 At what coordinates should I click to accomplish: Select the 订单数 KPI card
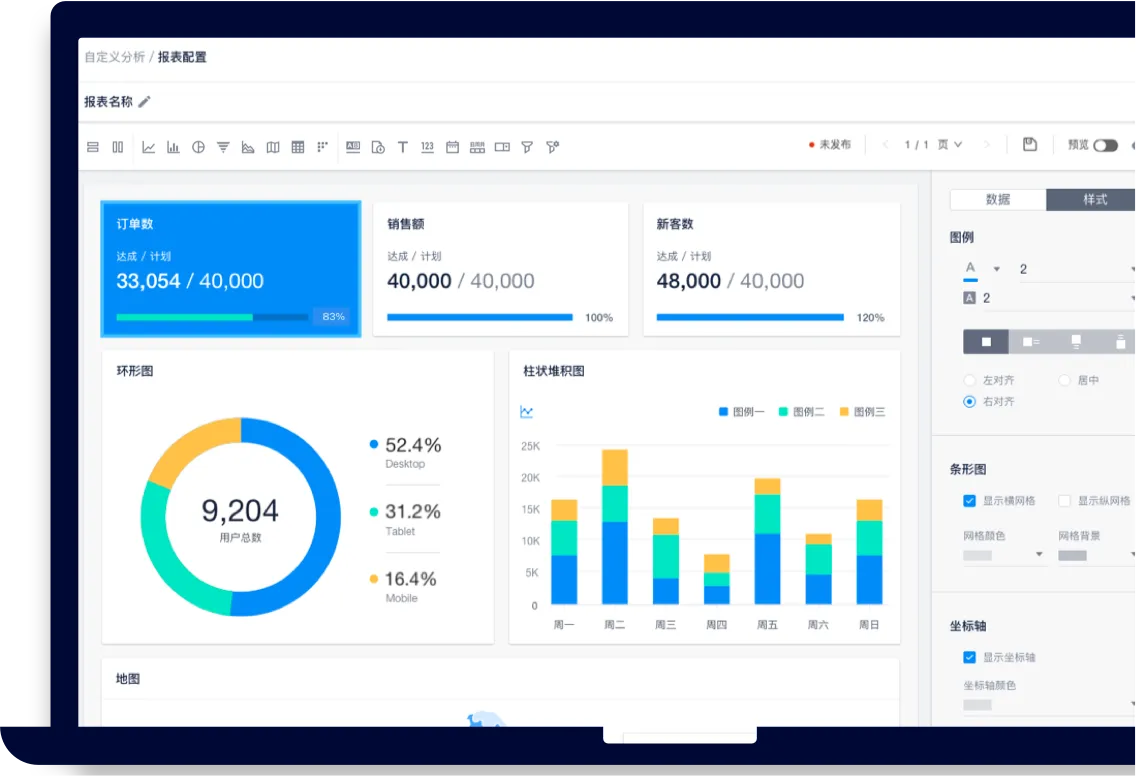pyautogui.click(x=230, y=269)
